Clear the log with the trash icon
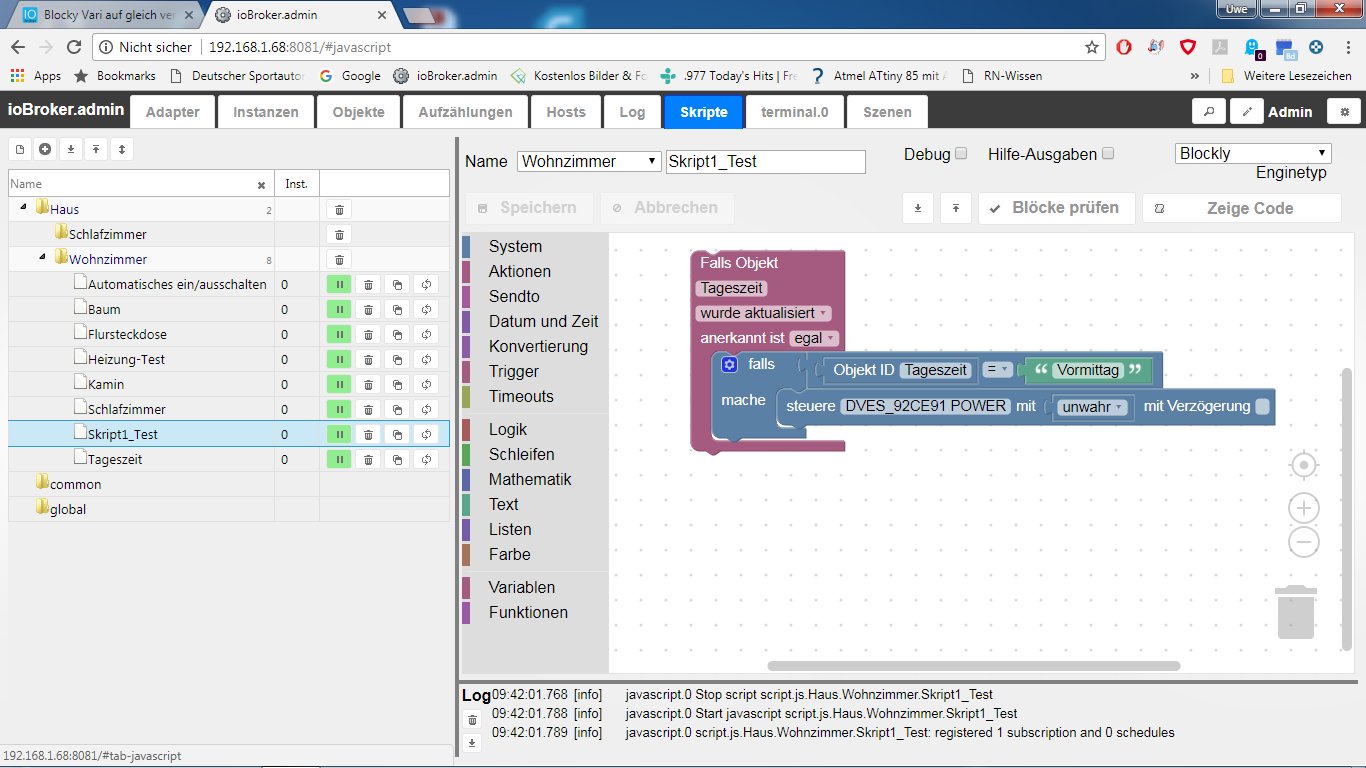The image size is (1366, 768). (x=472, y=720)
